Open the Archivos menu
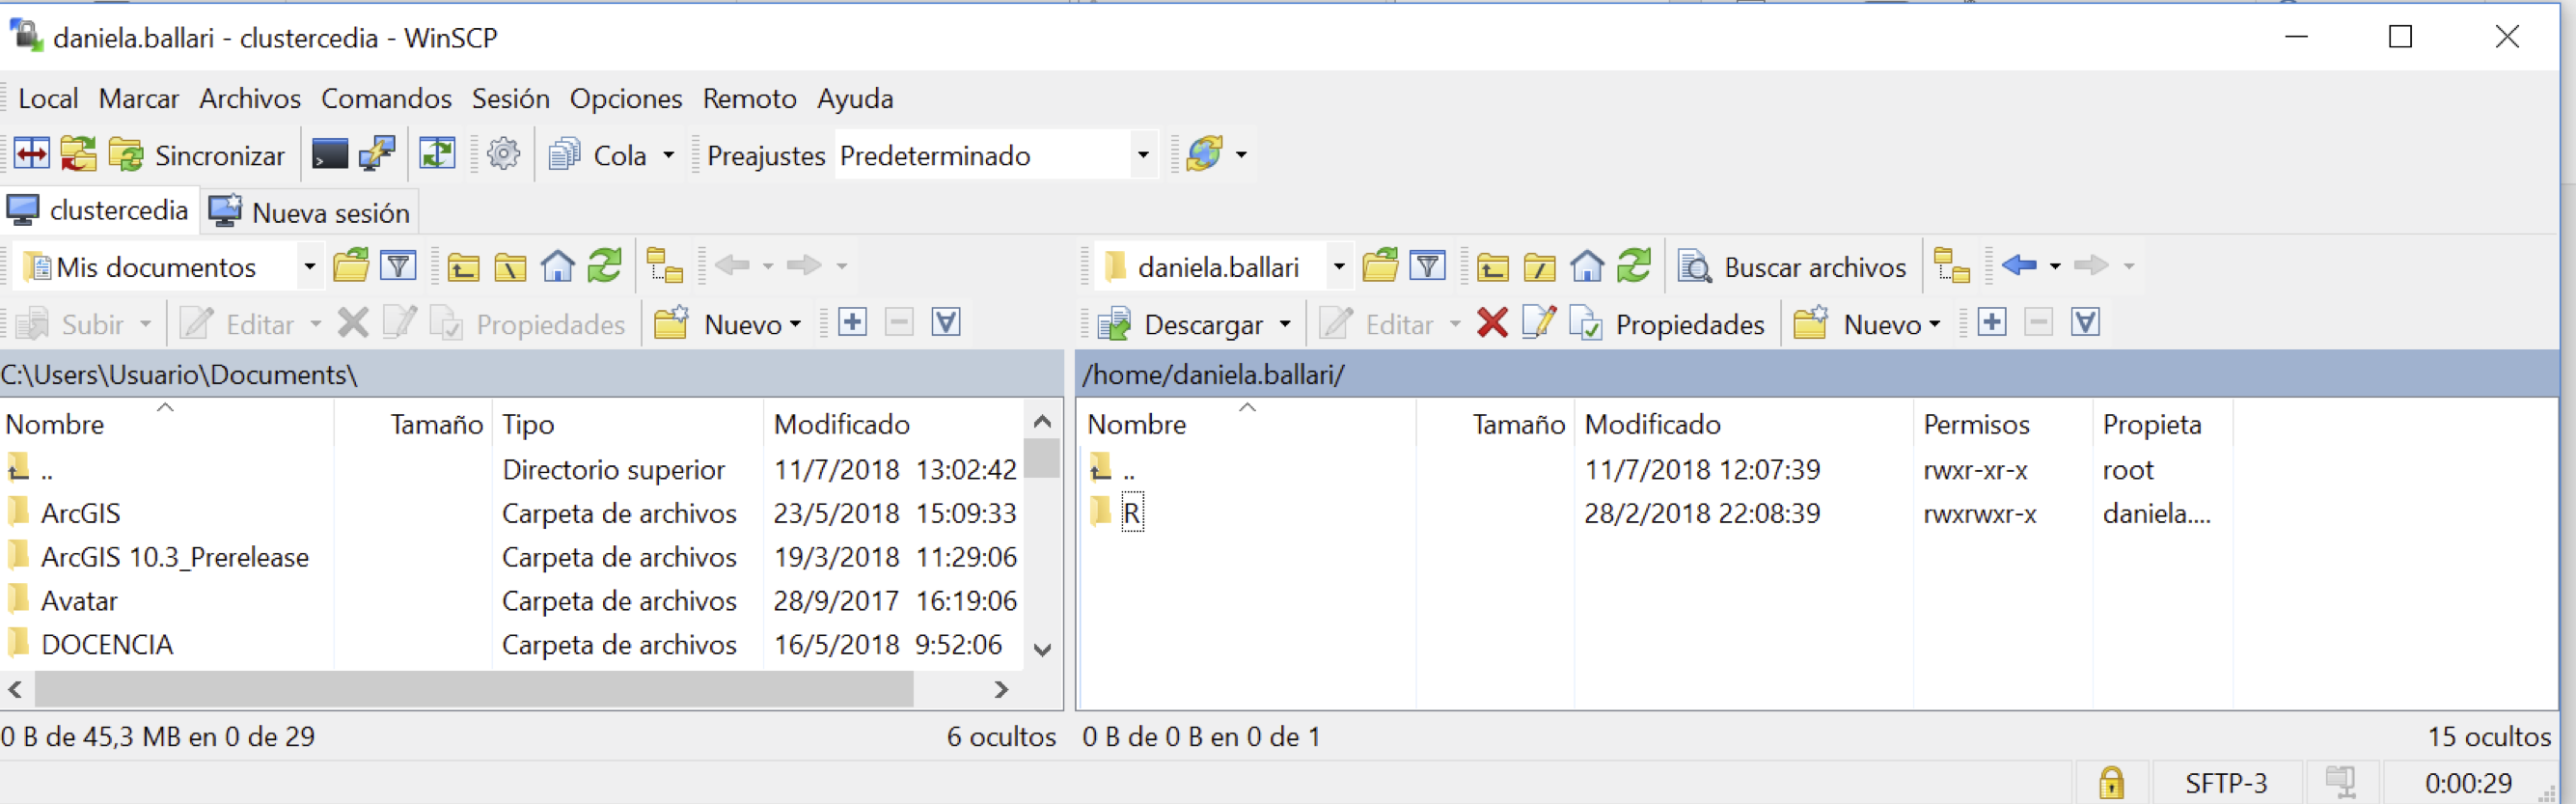Viewport: 2576px width, 804px height. 250,98
